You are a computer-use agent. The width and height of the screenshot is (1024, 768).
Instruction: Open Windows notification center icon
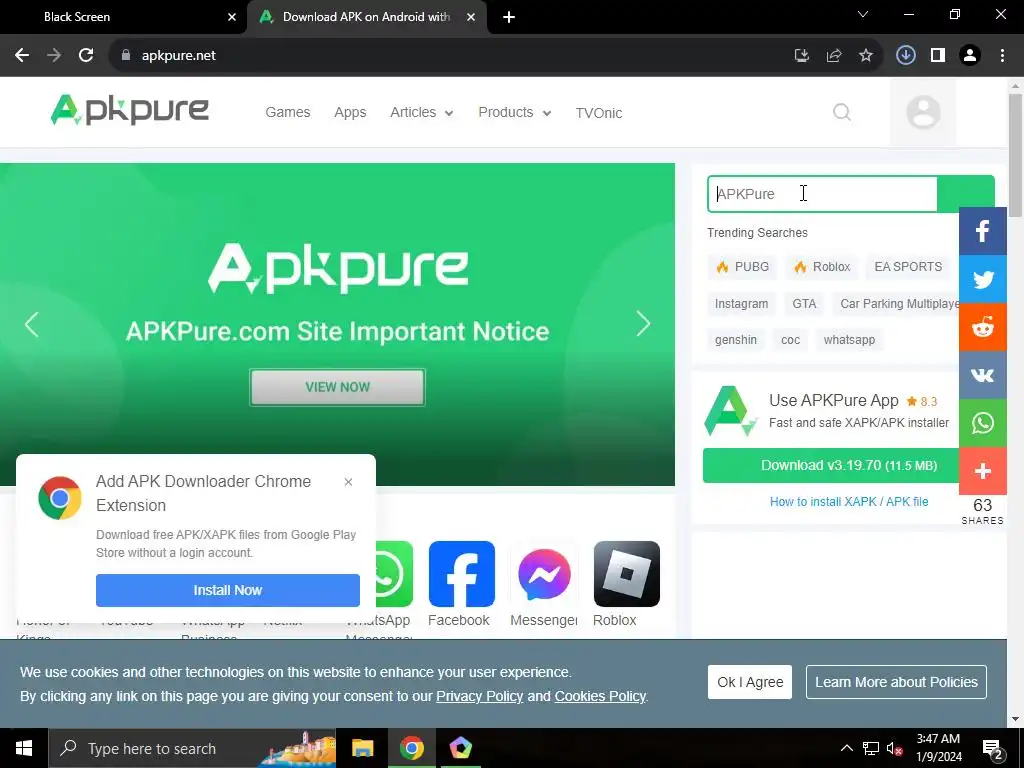[993, 748]
